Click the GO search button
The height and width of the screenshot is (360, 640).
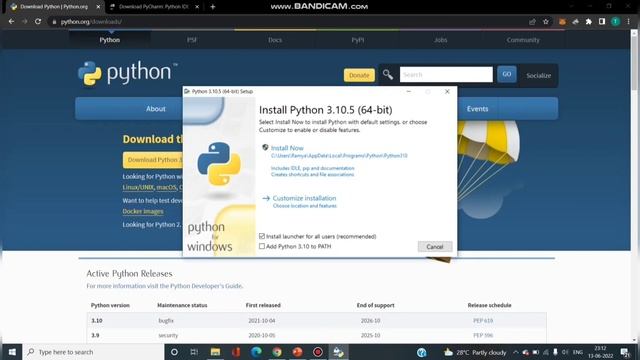pos(507,74)
